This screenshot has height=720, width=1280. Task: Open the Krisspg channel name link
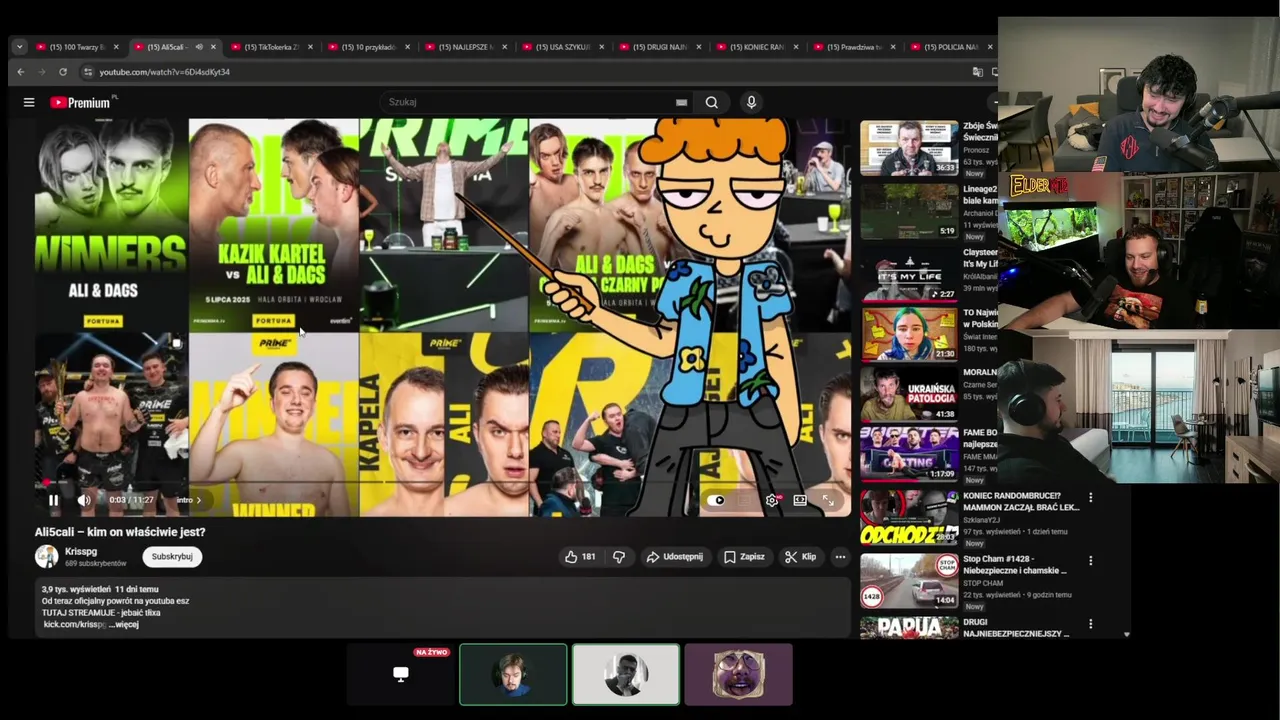(81, 552)
